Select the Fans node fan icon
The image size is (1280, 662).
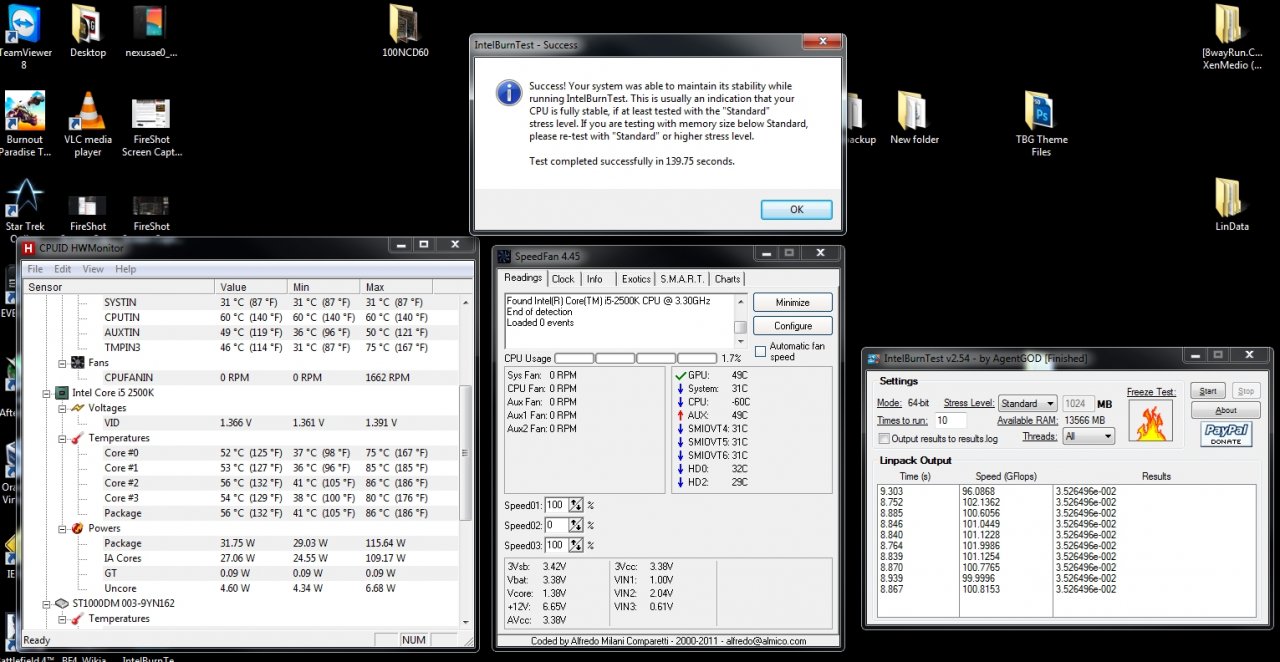[76, 363]
